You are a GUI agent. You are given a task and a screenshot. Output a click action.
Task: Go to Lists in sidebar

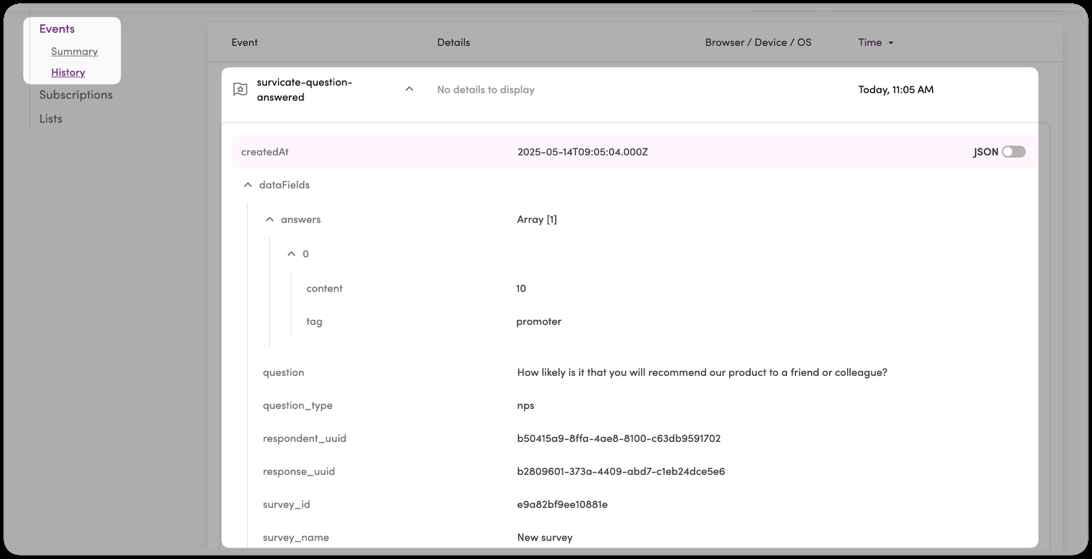tap(50, 119)
